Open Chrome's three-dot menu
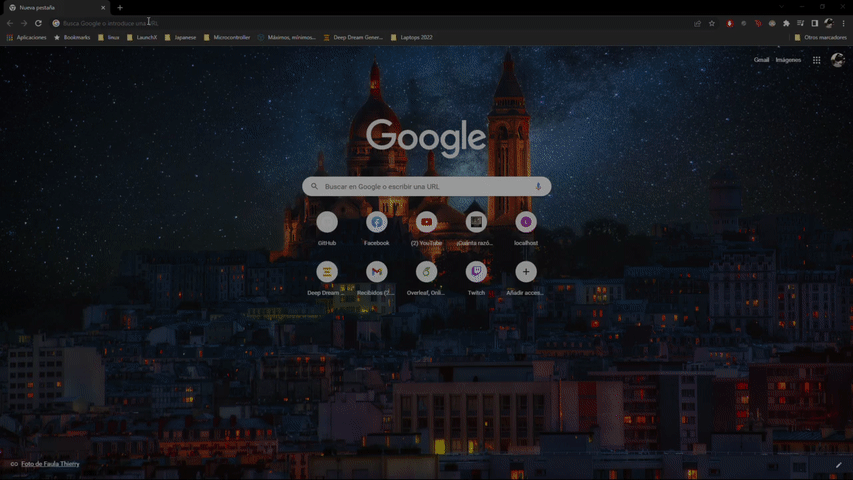The image size is (853, 480). 843,23
